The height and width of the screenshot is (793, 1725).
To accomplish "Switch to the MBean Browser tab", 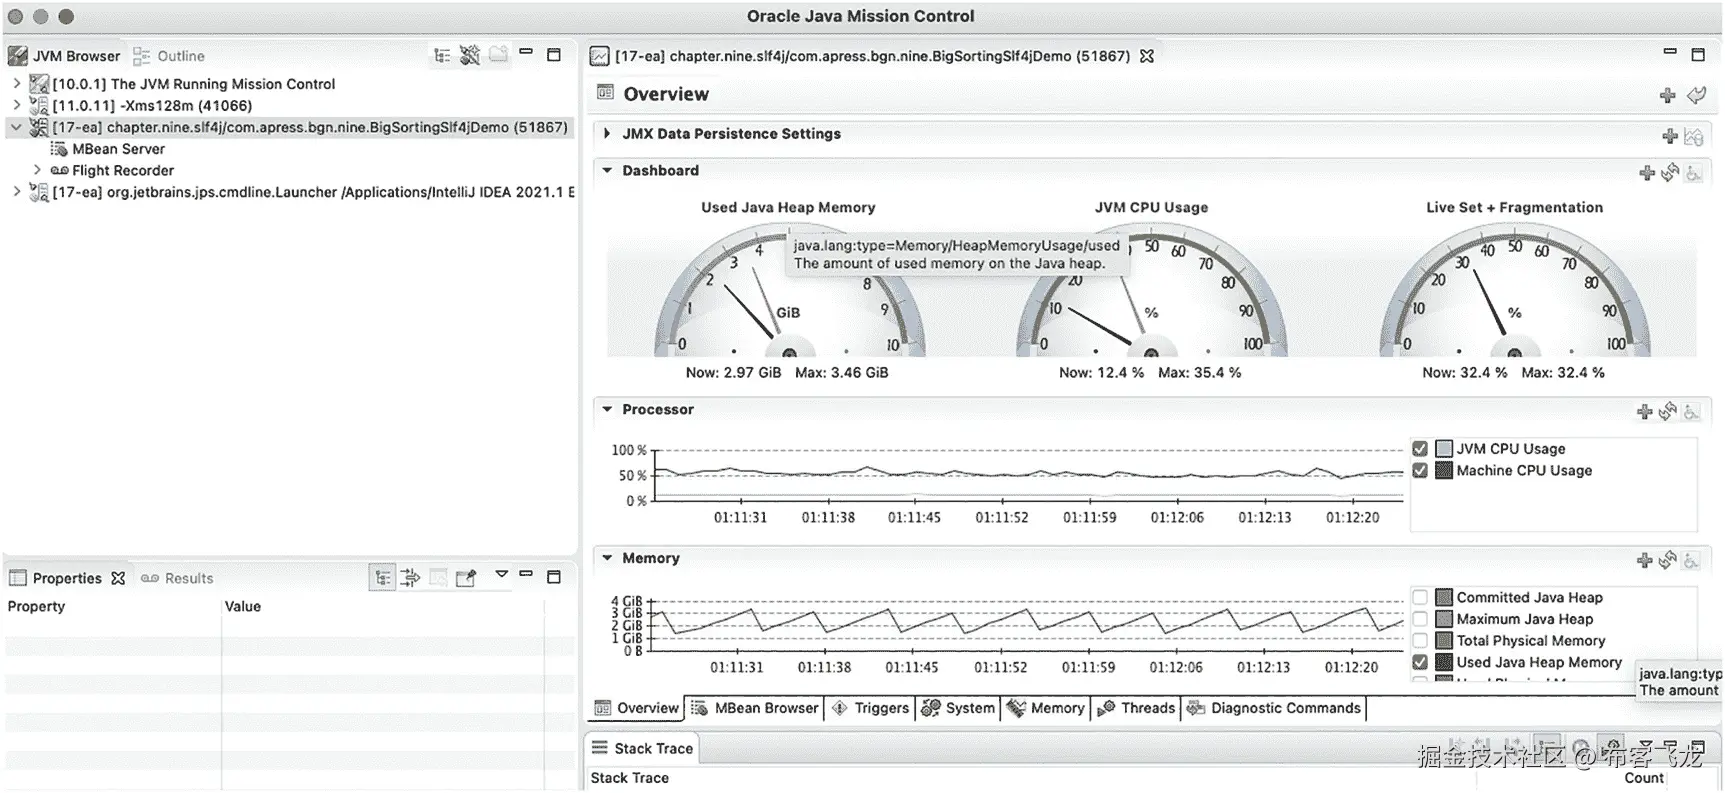I will 755,708.
